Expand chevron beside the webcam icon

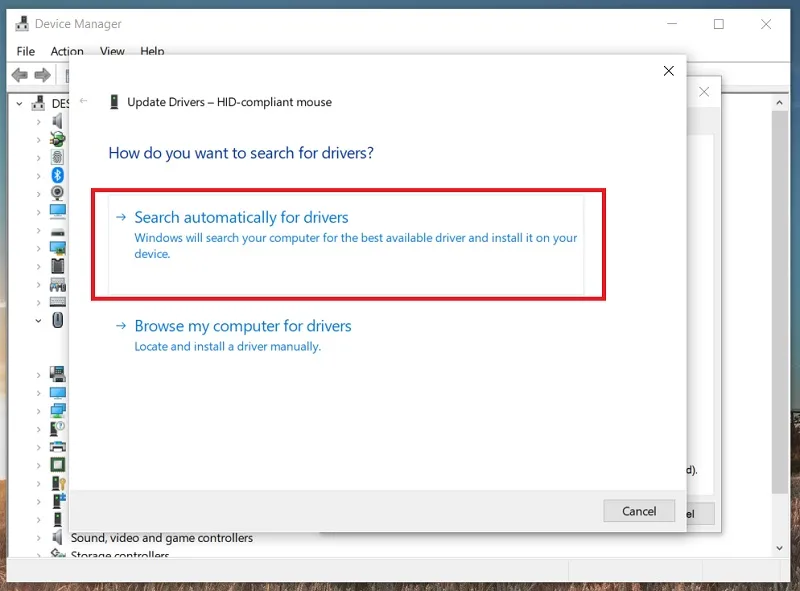point(38,194)
